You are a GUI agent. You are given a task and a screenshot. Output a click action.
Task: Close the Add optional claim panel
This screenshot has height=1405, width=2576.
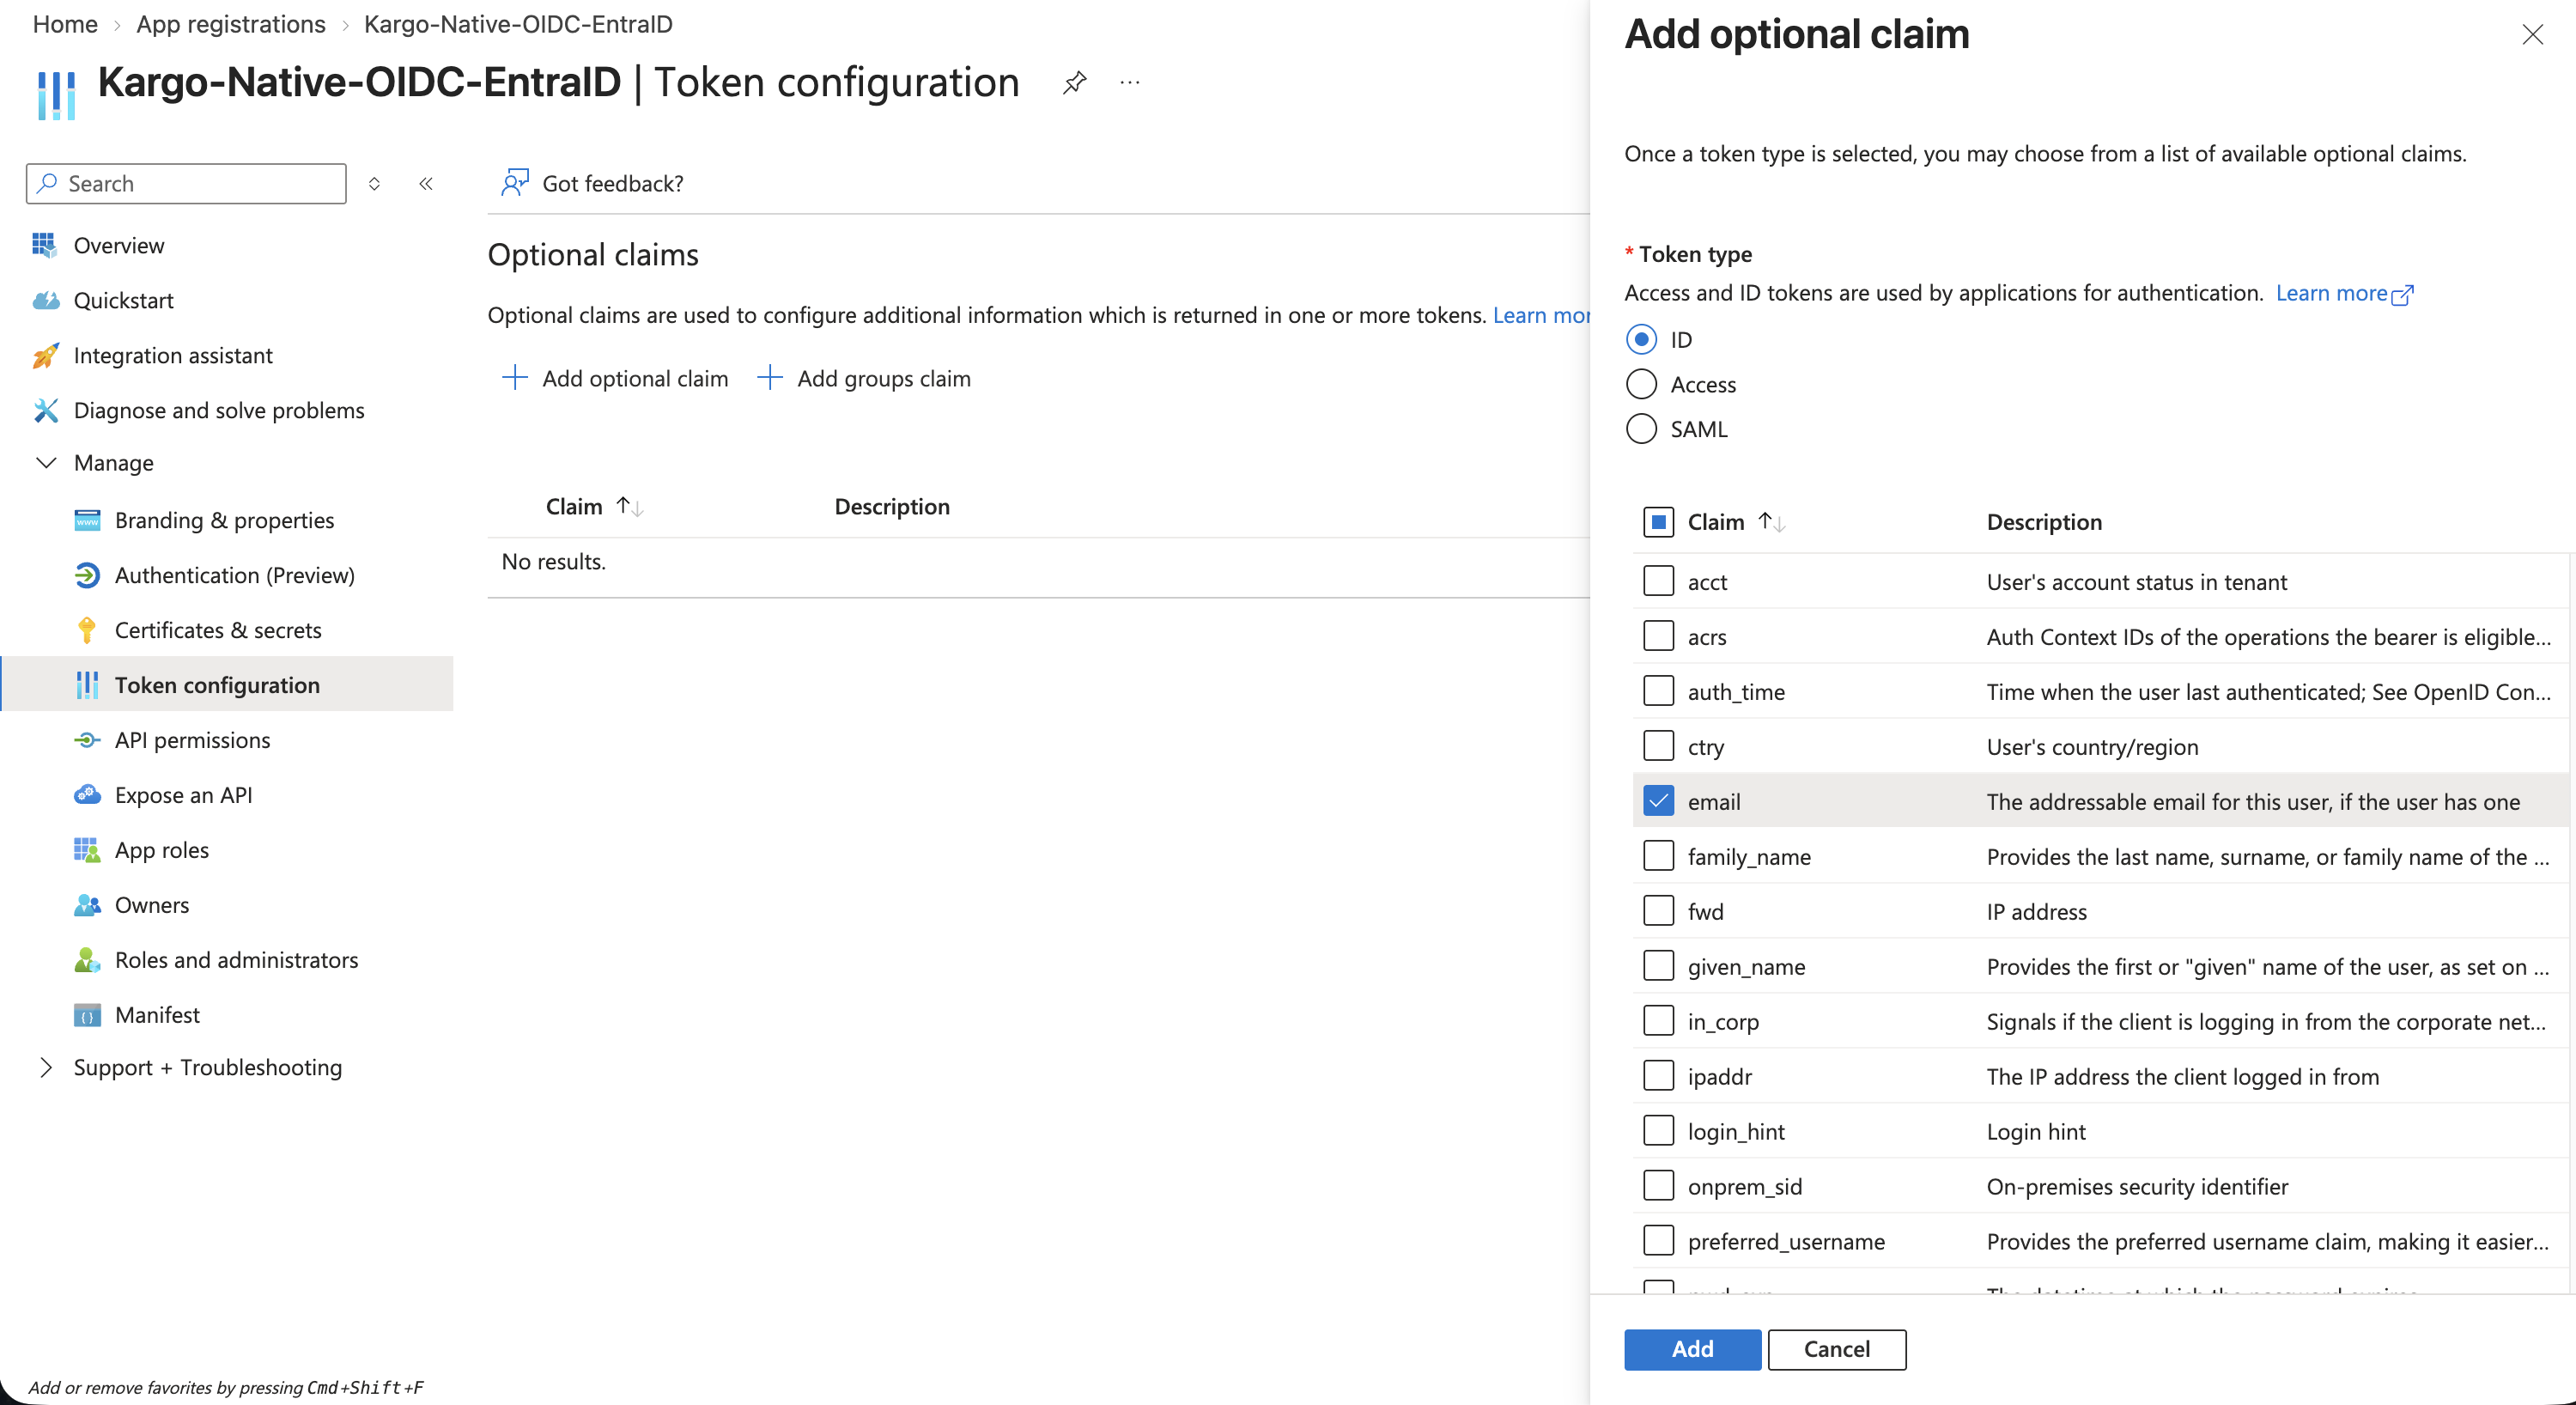2532,35
